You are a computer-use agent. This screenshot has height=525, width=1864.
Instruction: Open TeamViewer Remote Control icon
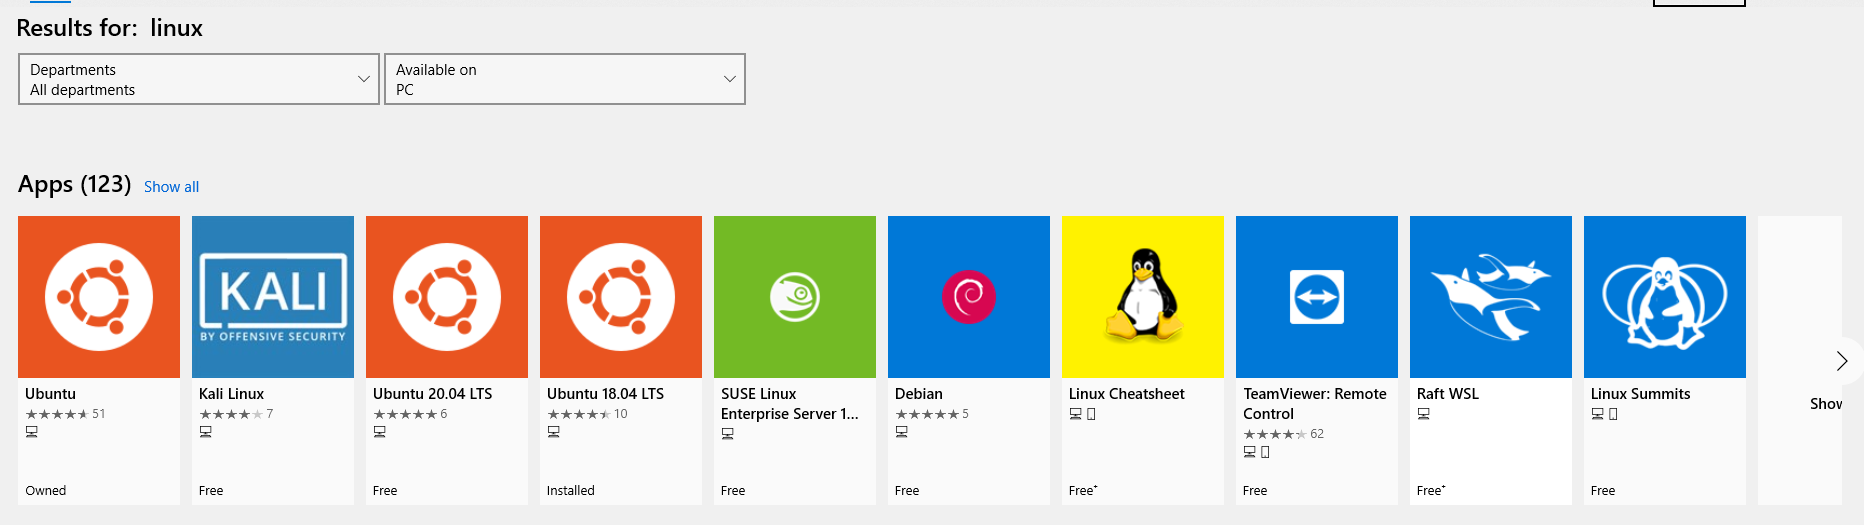(1317, 297)
